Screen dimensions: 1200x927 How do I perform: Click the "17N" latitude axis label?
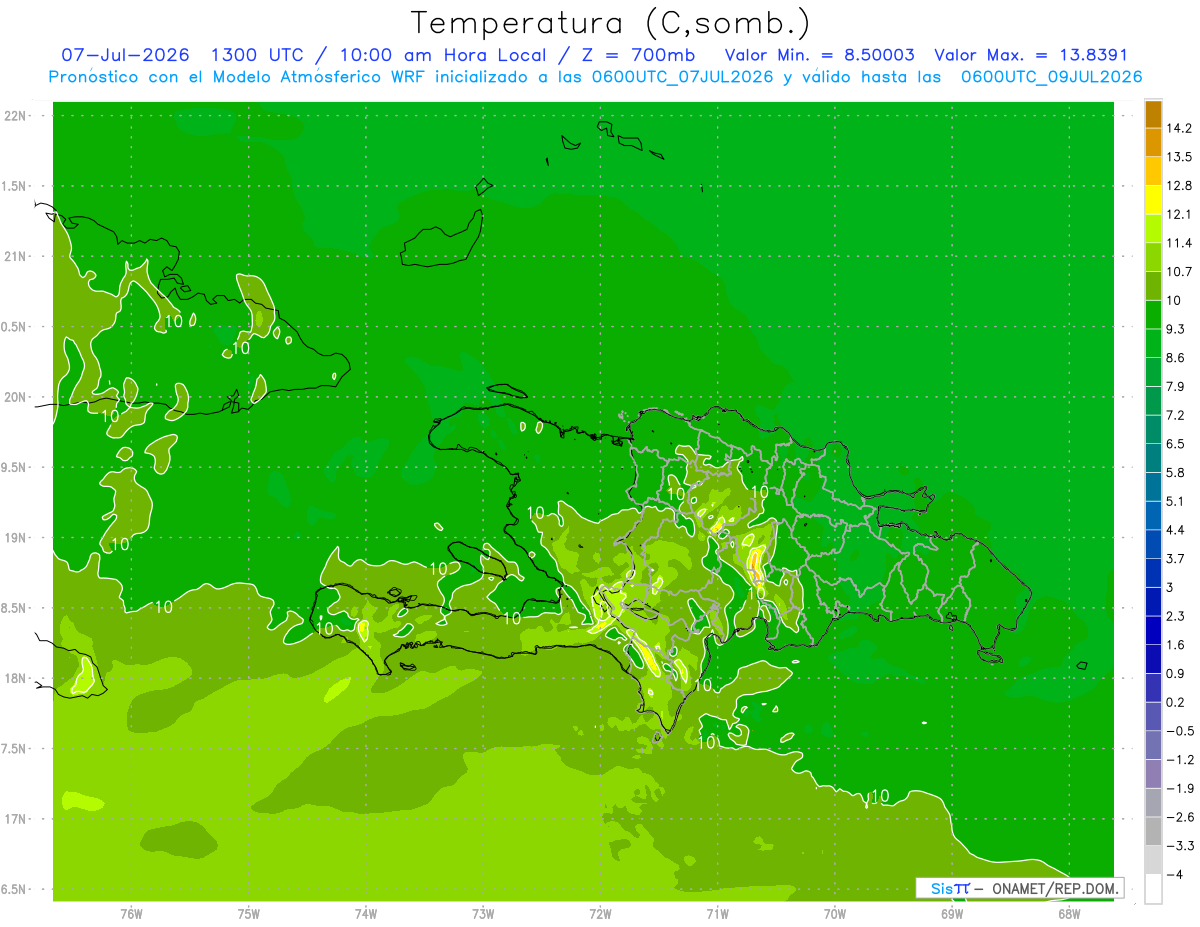(15, 819)
